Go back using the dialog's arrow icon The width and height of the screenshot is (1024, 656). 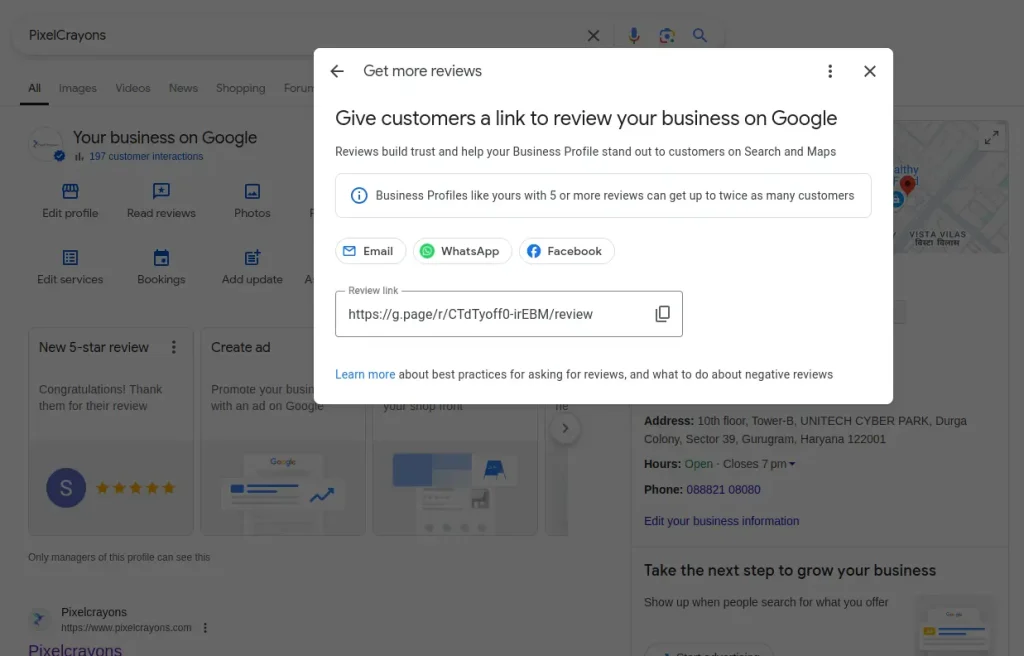coord(337,71)
